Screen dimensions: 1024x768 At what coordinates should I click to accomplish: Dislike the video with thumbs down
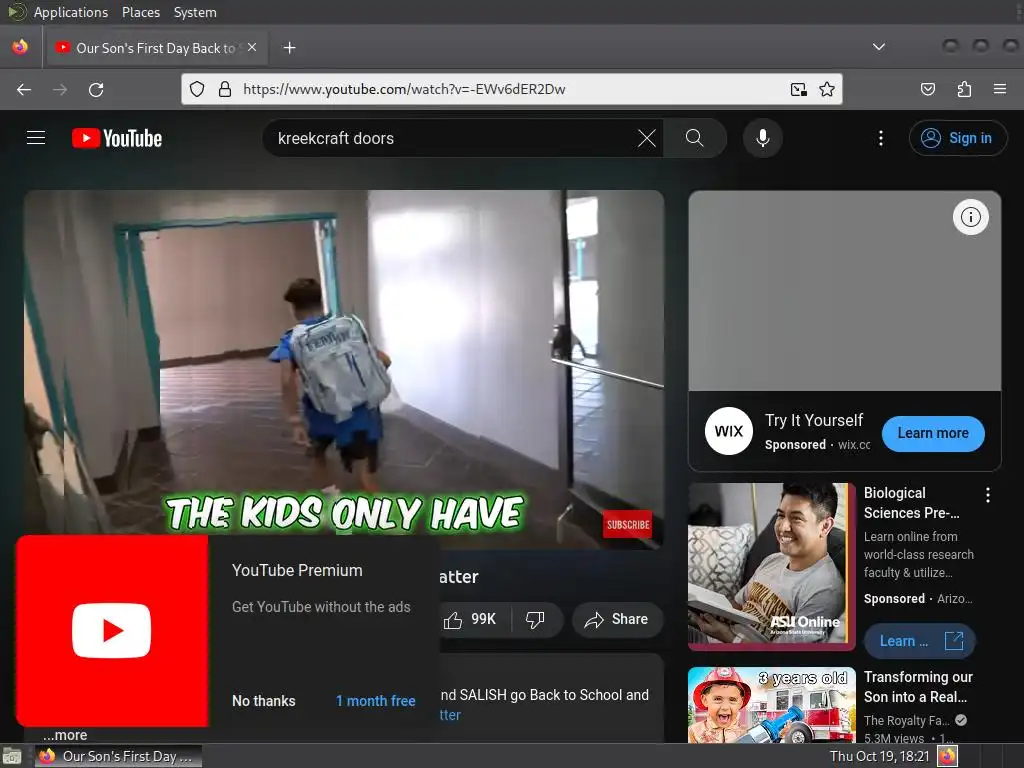[535, 619]
